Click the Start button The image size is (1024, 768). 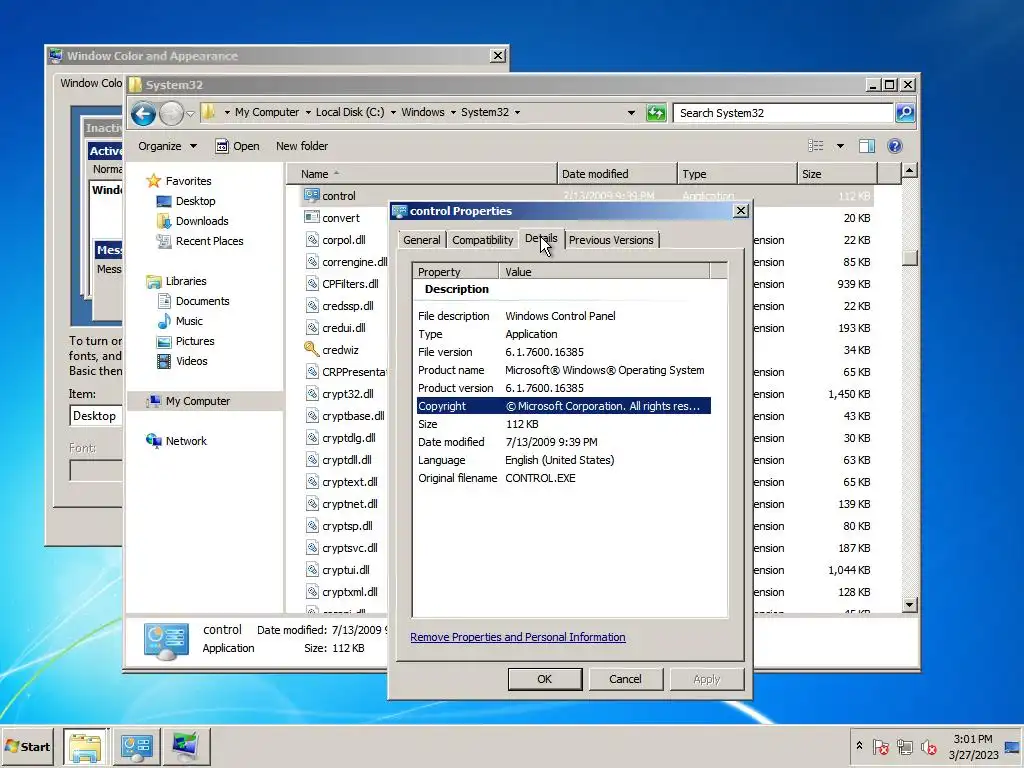[x=28, y=746]
